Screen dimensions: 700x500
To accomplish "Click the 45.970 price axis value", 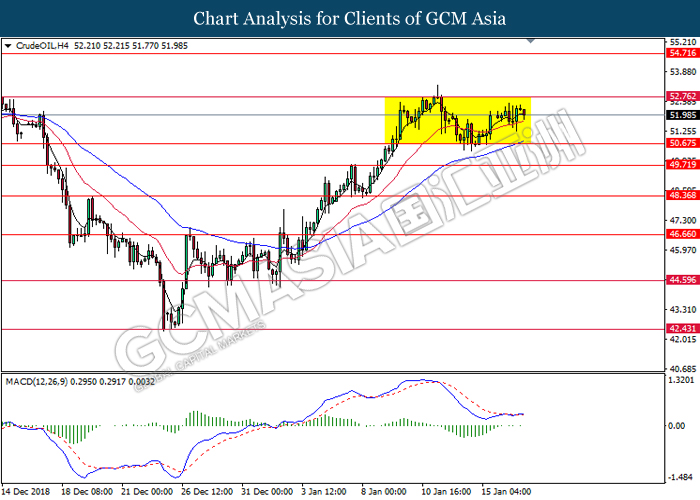I will [683, 250].
